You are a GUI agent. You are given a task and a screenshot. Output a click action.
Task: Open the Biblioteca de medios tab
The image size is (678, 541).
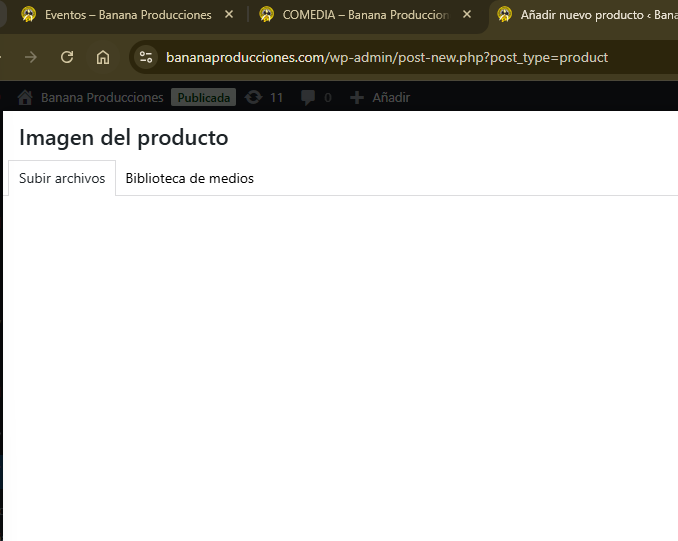(x=189, y=178)
